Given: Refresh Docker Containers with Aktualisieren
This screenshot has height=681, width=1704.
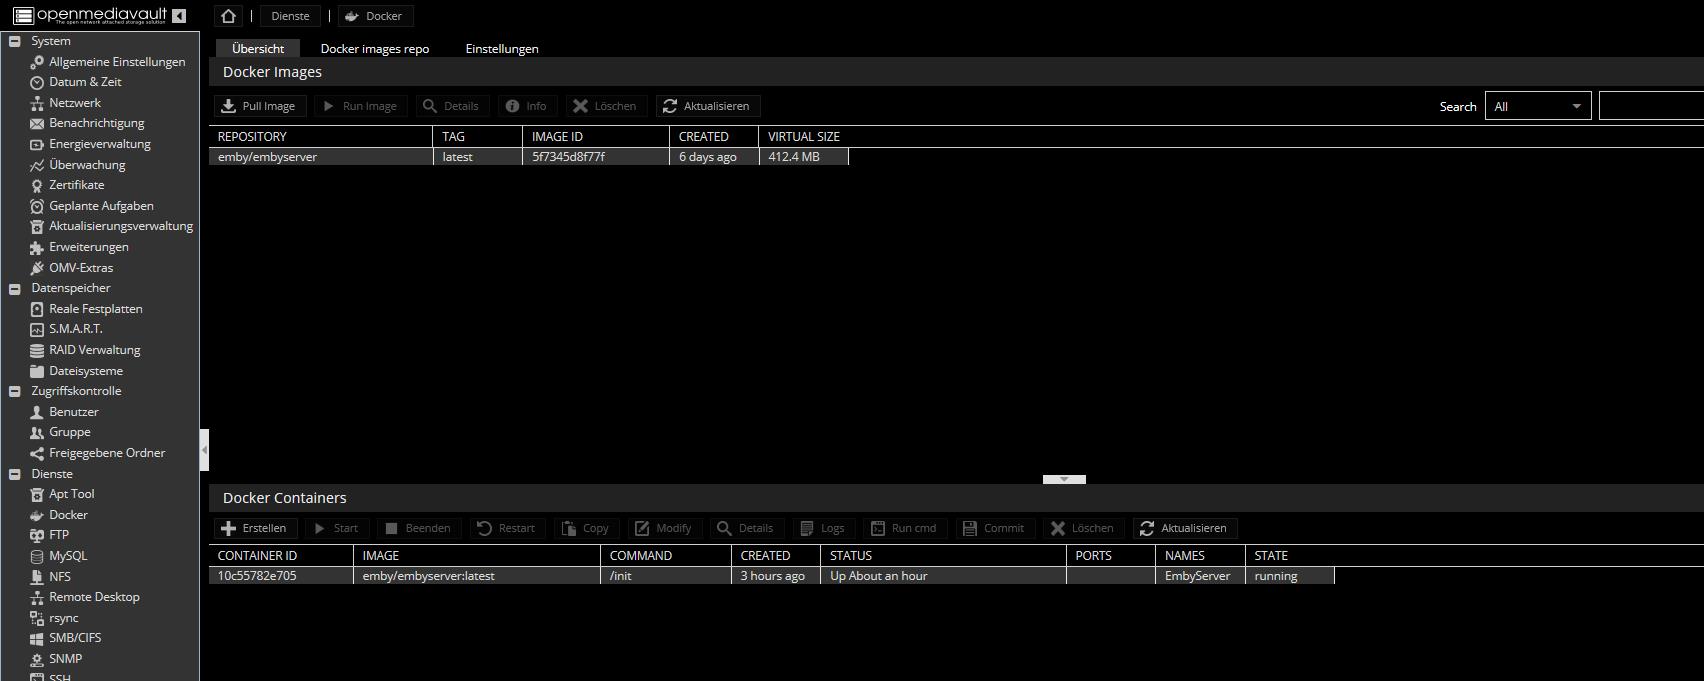Looking at the screenshot, I should [x=1185, y=528].
